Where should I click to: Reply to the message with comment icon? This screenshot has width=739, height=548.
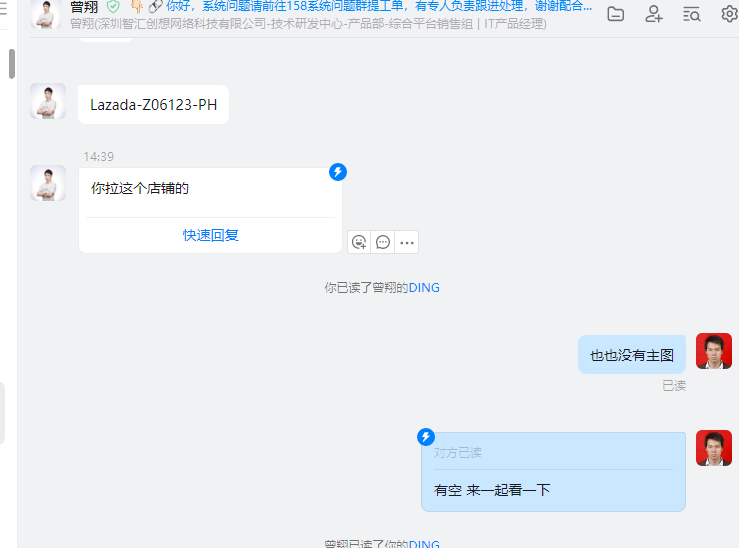tap(383, 242)
